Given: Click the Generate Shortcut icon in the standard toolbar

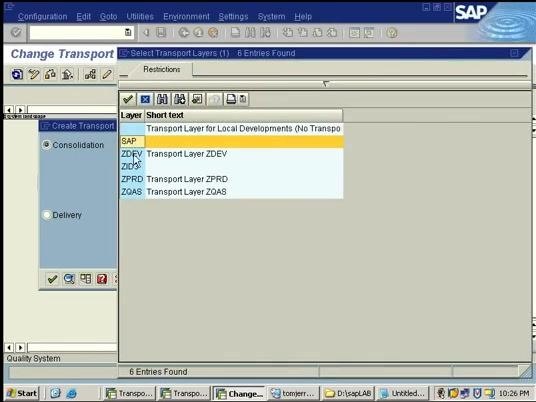Looking at the screenshot, I should 370,33.
